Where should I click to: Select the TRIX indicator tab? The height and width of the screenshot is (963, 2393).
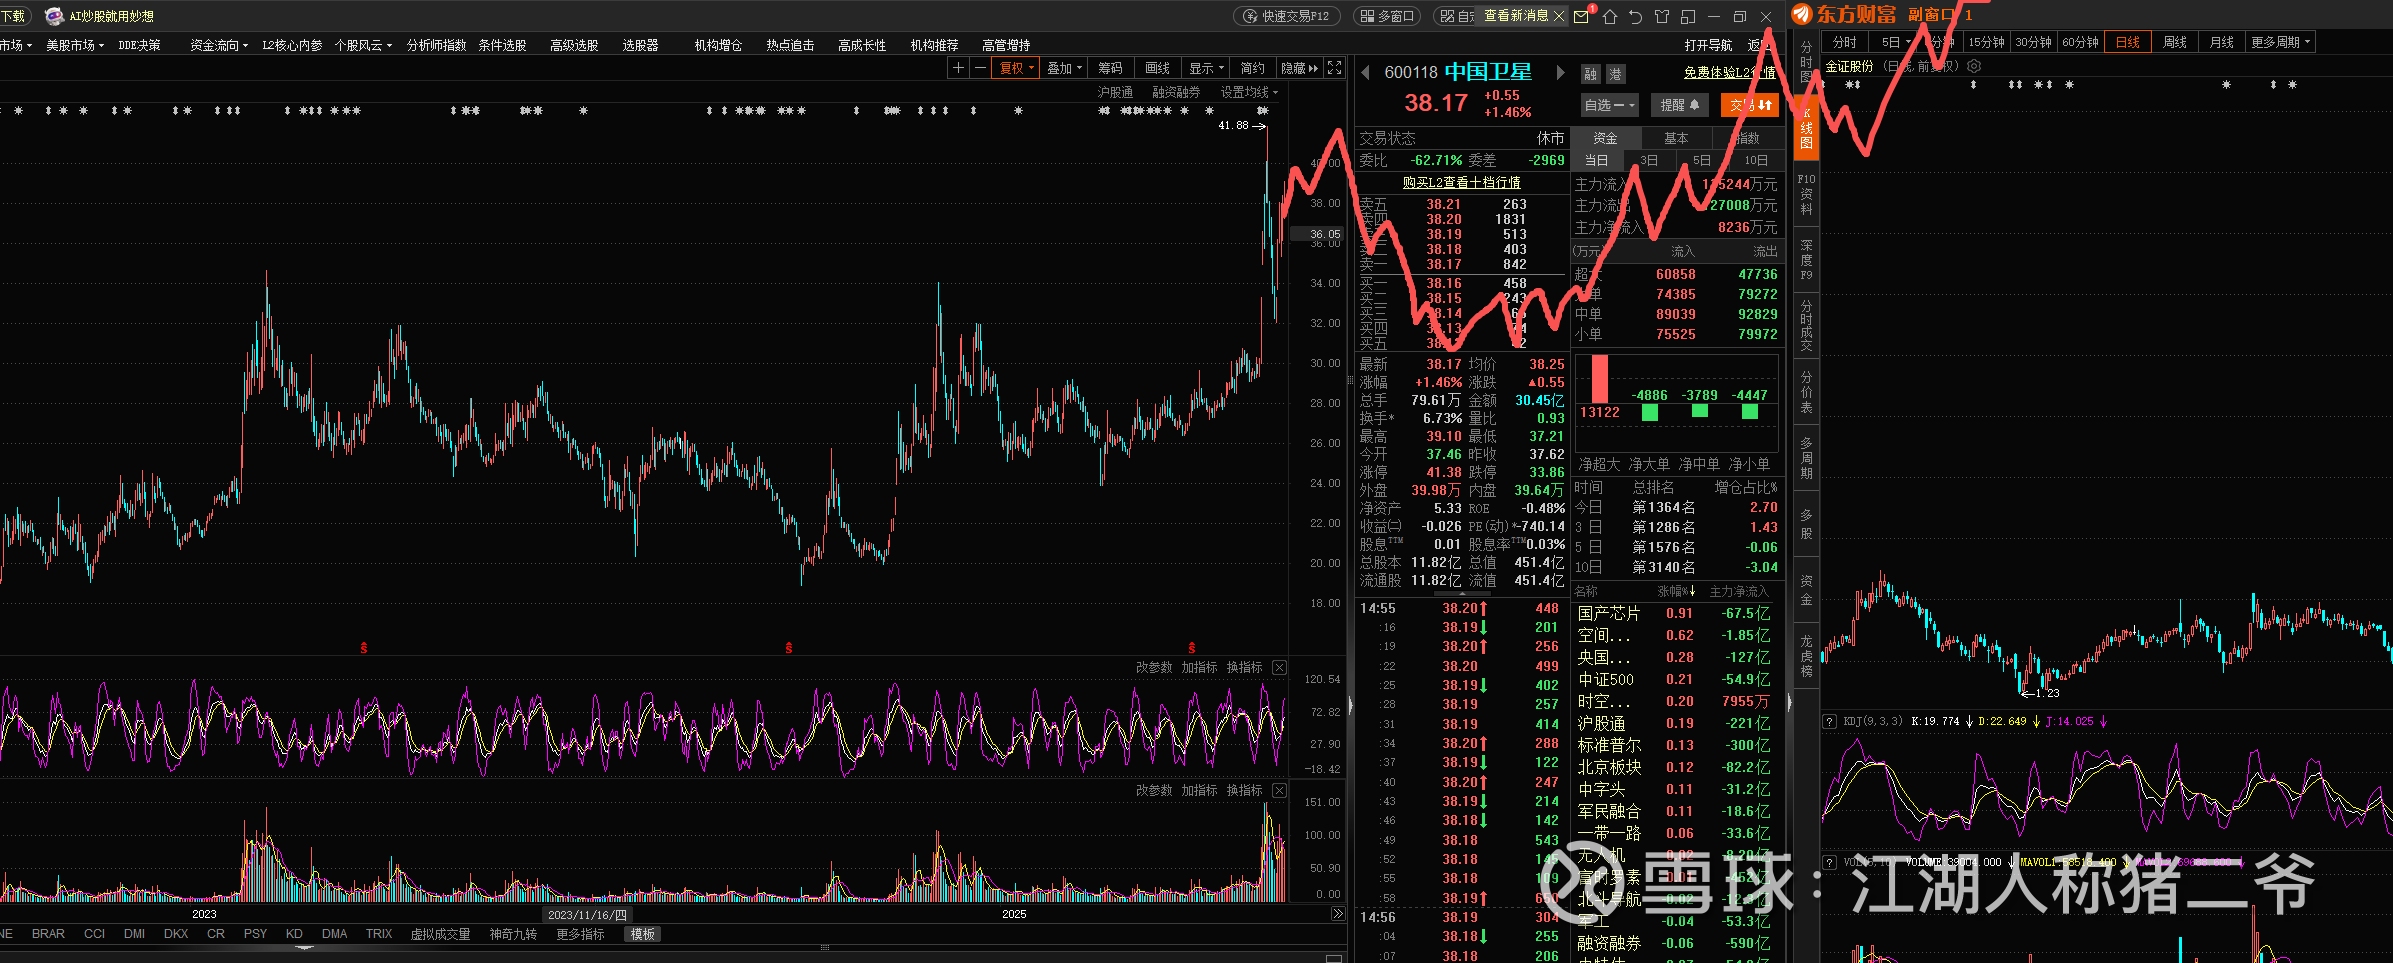click(379, 934)
